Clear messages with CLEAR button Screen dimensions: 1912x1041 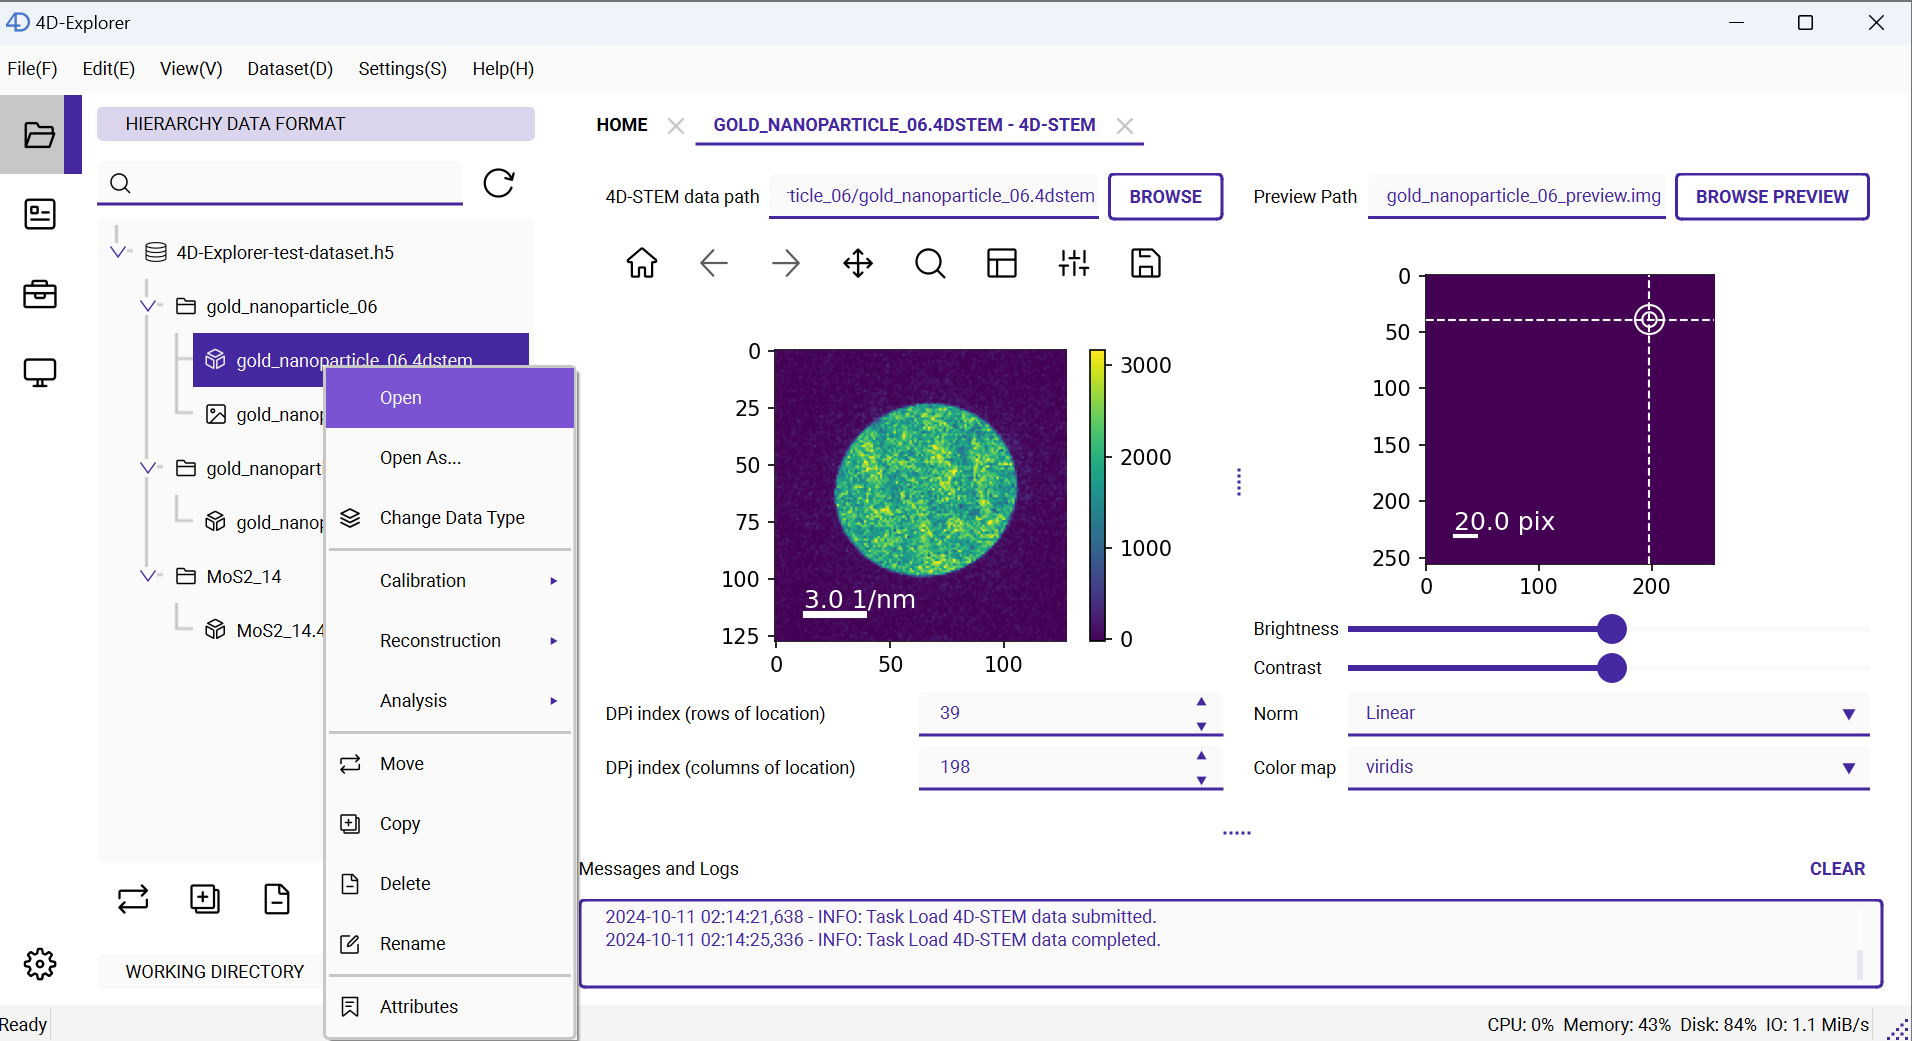pyautogui.click(x=1837, y=869)
